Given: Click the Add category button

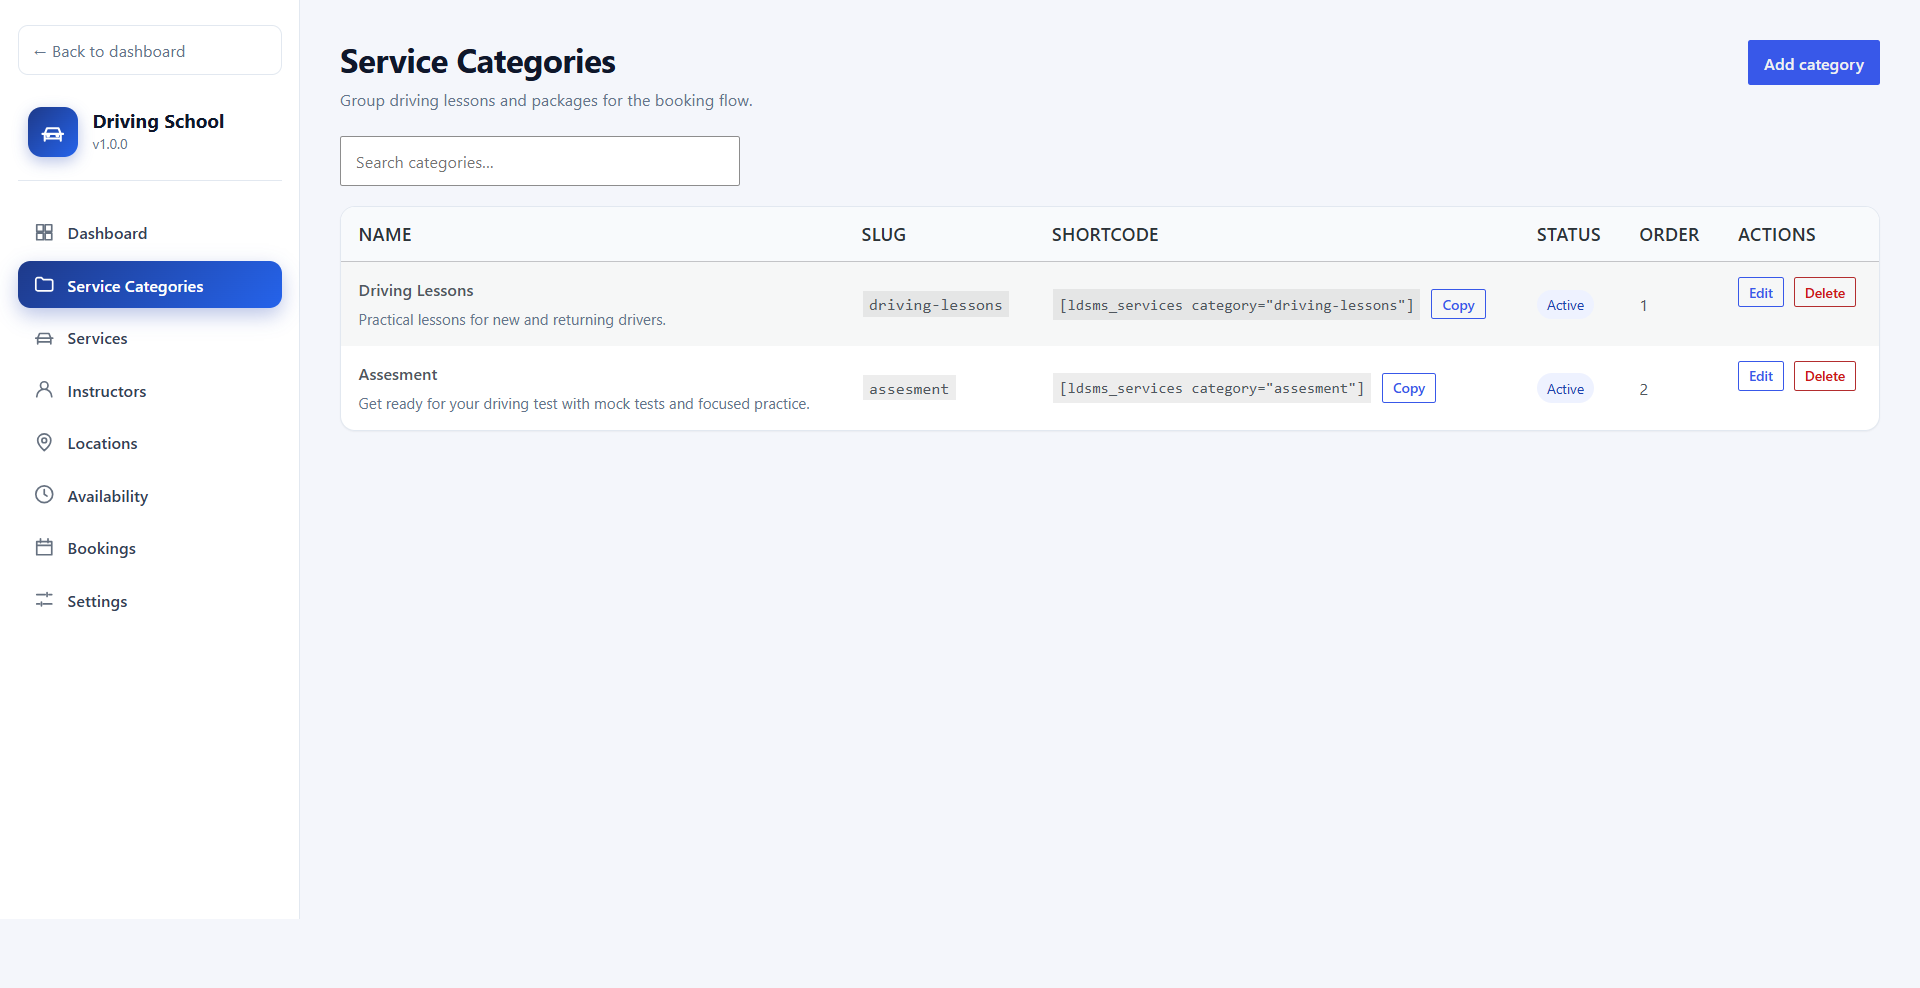Looking at the screenshot, I should click(1813, 63).
